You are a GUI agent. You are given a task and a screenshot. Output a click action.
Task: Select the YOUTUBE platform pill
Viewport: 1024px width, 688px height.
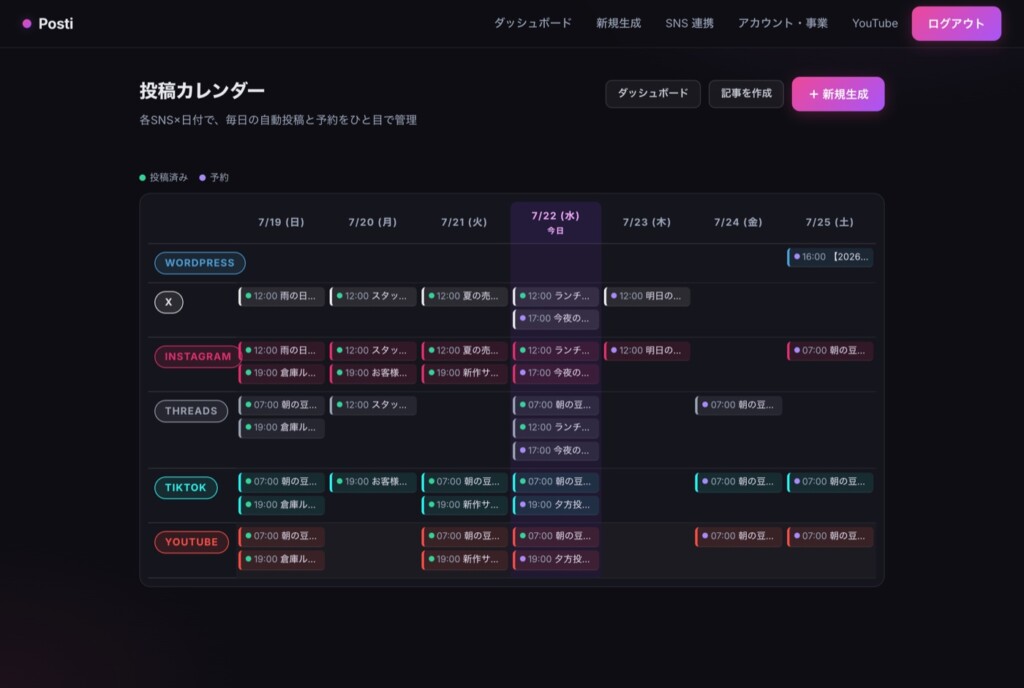(x=191, y=542)
